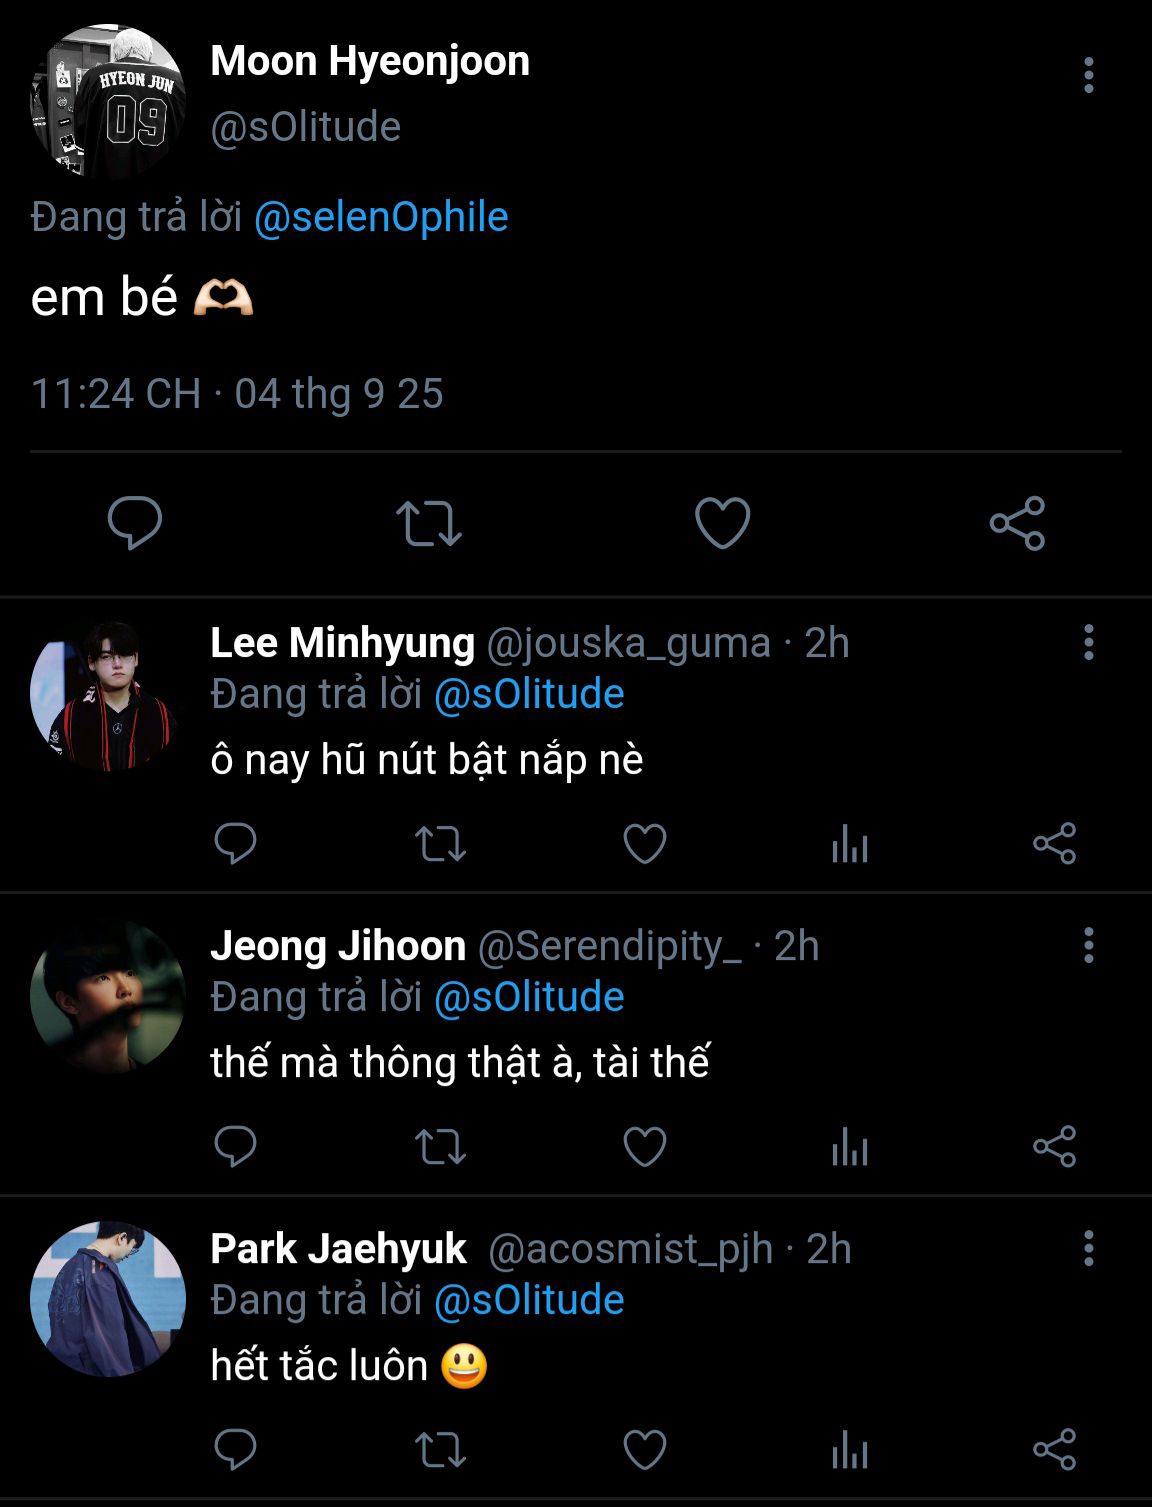Open more options on the main tweet
Viewport: 1152px width, 1507px height.
pyautogui.click(x=1088, y=76)
